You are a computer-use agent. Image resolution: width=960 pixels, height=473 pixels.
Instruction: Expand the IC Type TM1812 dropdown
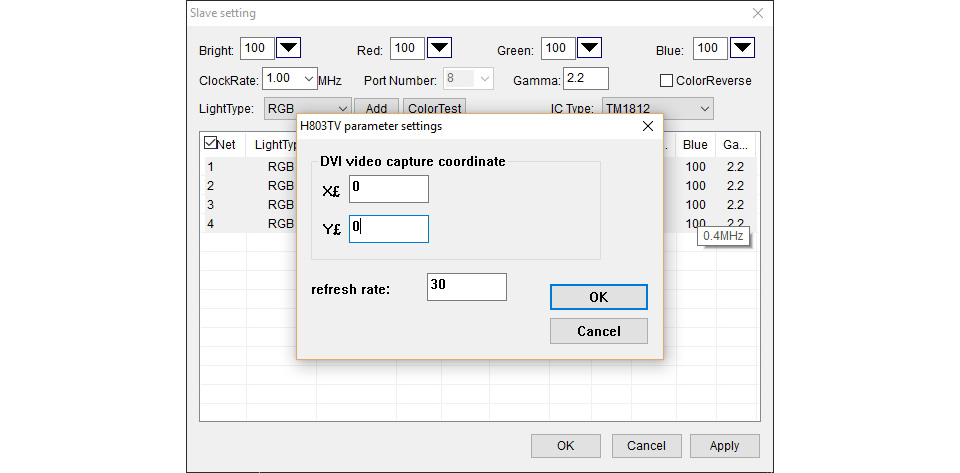tap(658, 109)
